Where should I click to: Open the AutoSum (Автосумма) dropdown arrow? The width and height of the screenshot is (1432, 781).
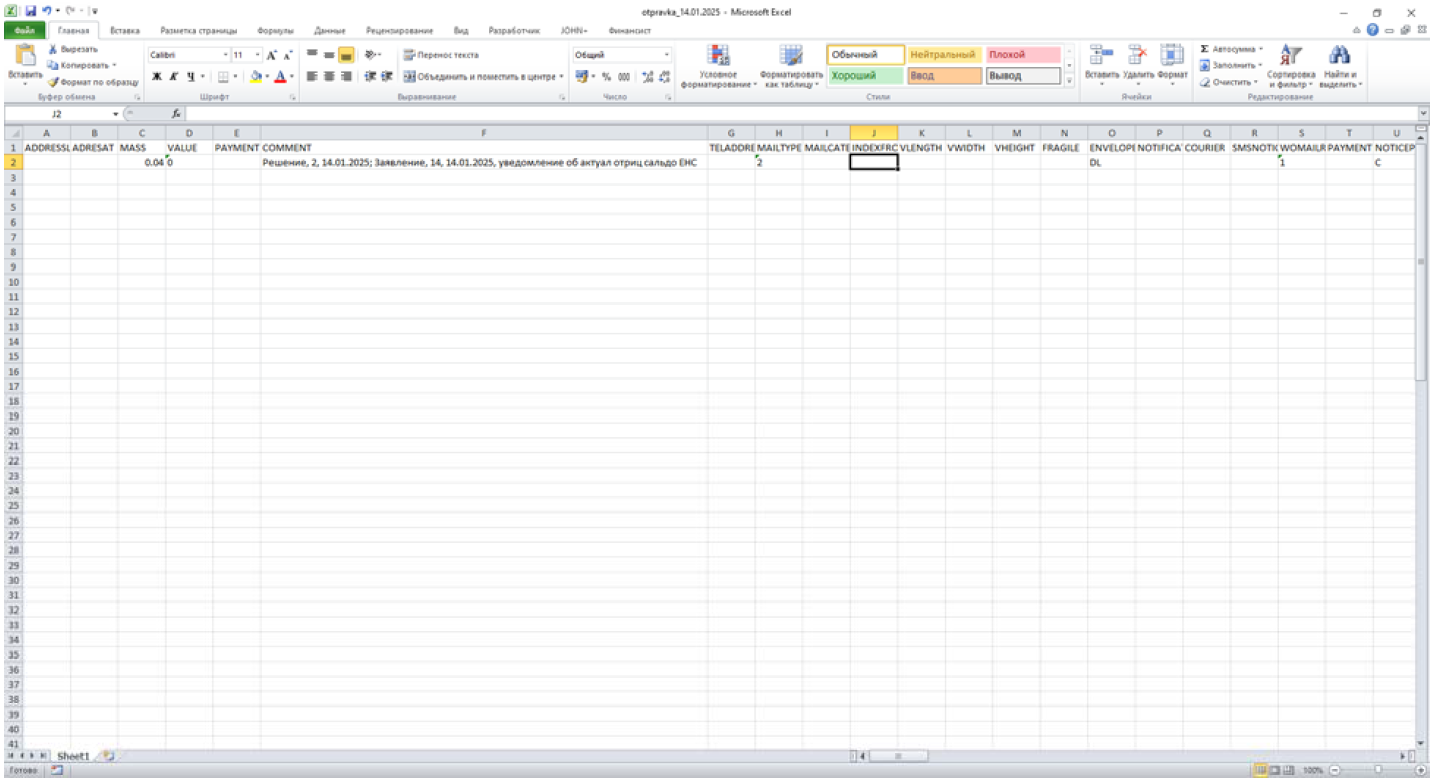(1261, 49)
